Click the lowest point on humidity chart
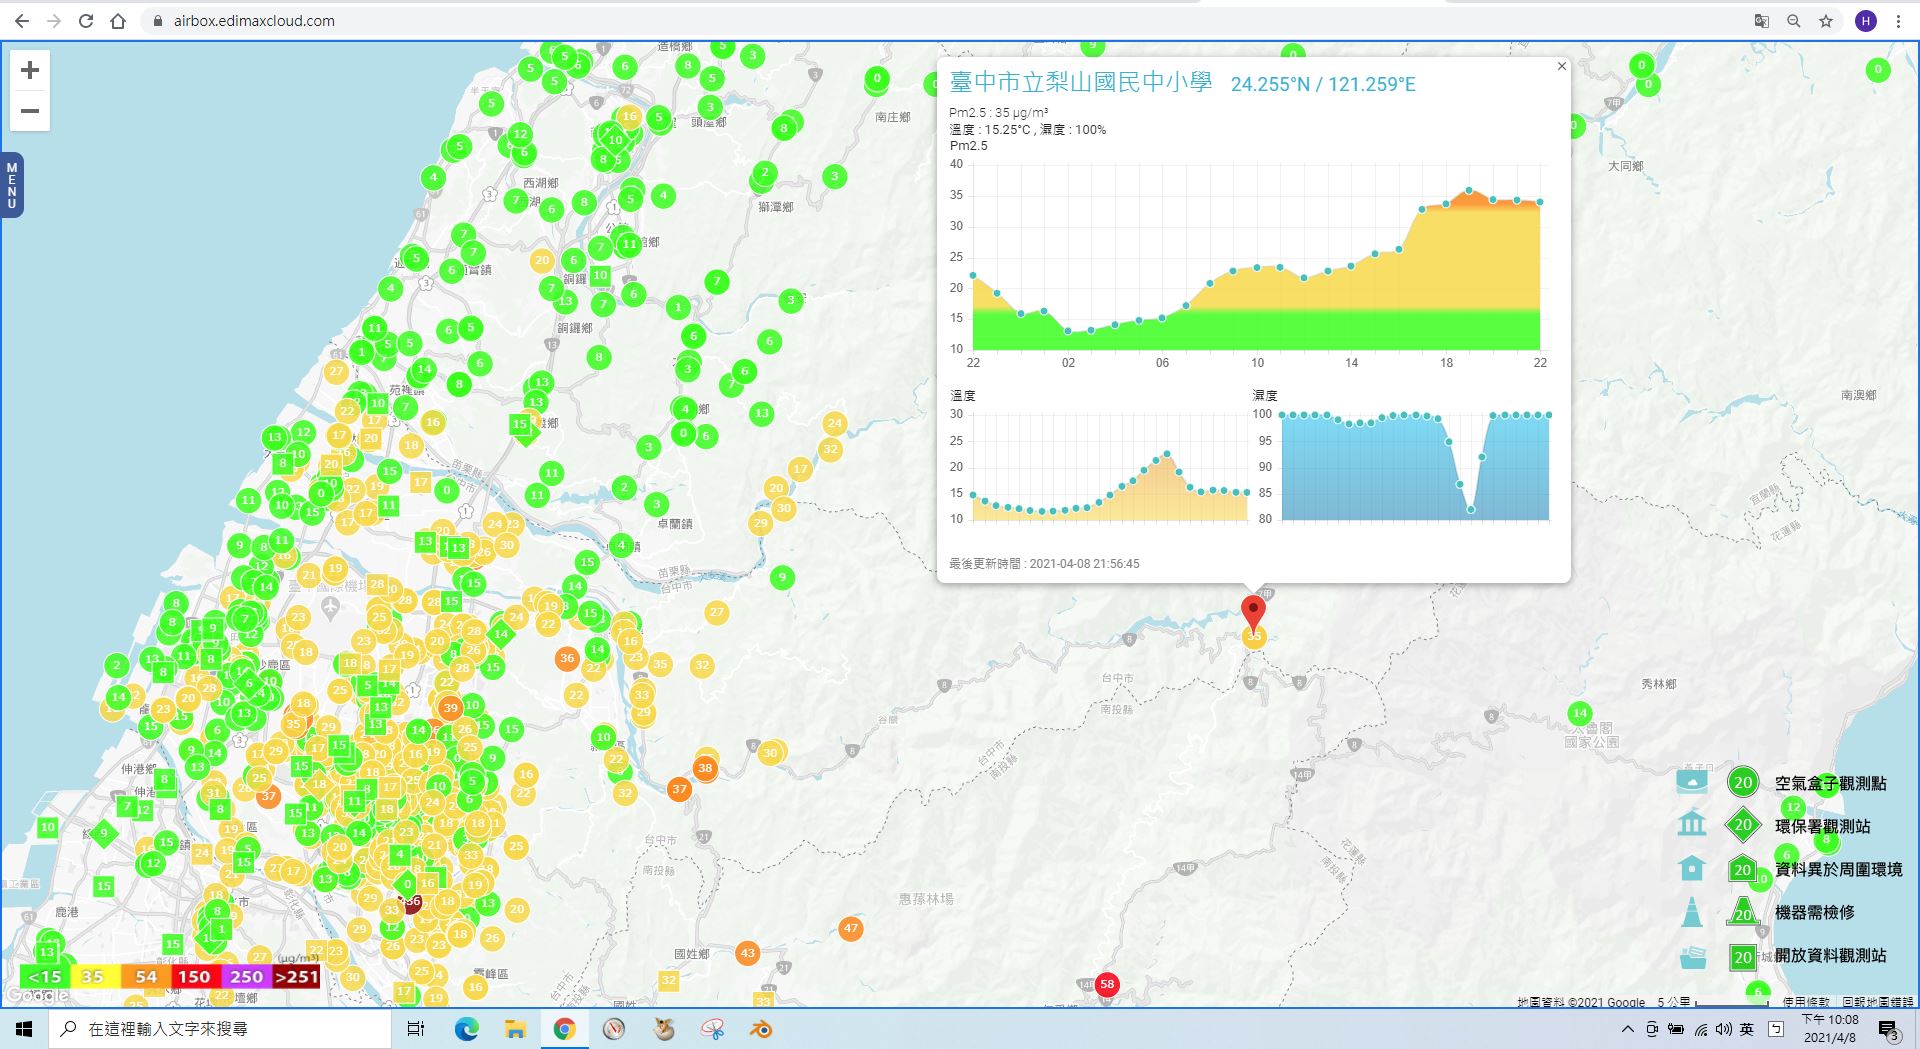The height and width of the screenshot is (1049, 1920). pyautogui.click(x=1471, y=510)
